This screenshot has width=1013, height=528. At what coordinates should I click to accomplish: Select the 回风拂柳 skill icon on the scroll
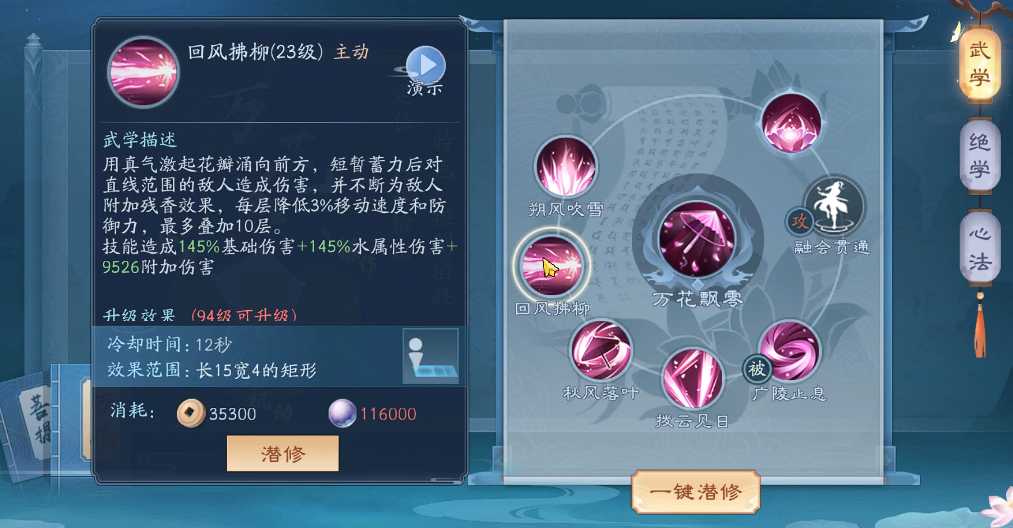click(x=551, y=266)
